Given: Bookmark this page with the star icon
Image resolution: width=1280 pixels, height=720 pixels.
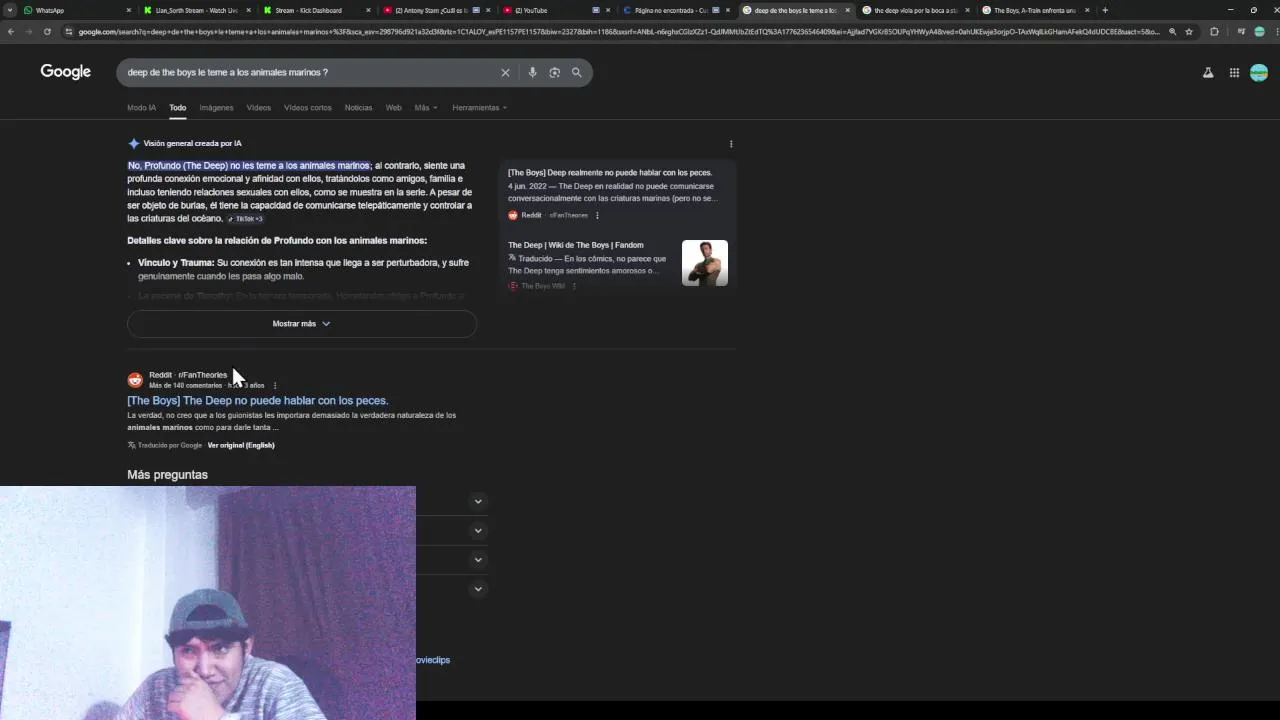Looking at the screenshot, I should pyautogui.click(x=1189, y=31).
